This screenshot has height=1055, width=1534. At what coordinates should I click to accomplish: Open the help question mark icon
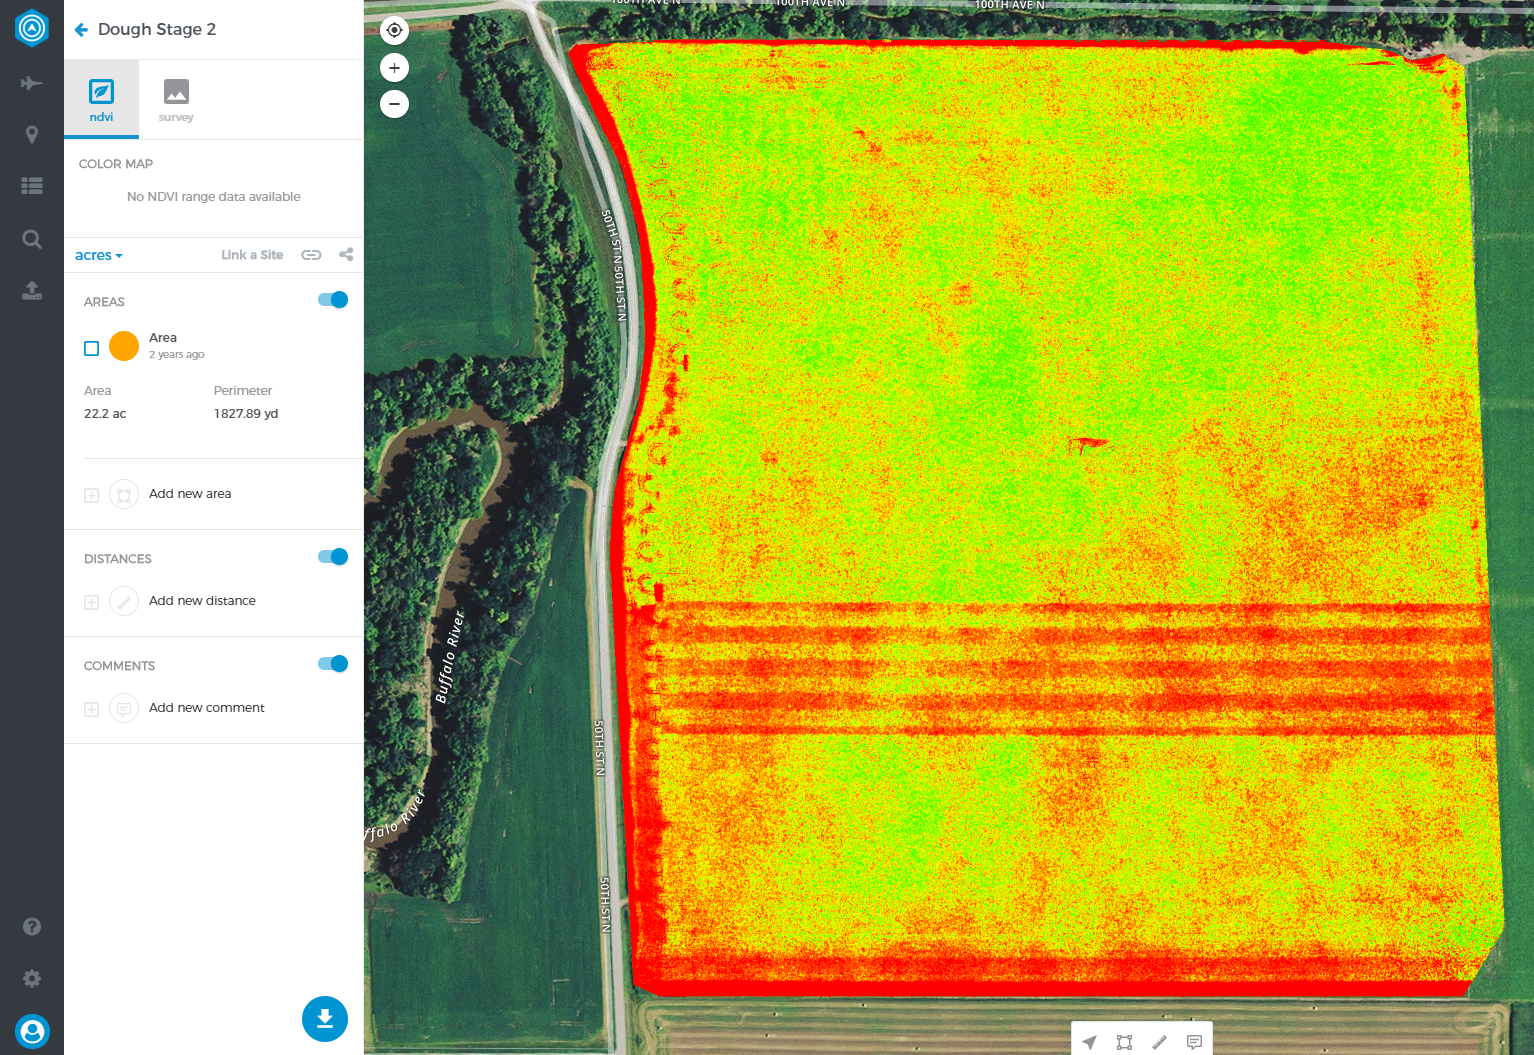coord(32,926)
